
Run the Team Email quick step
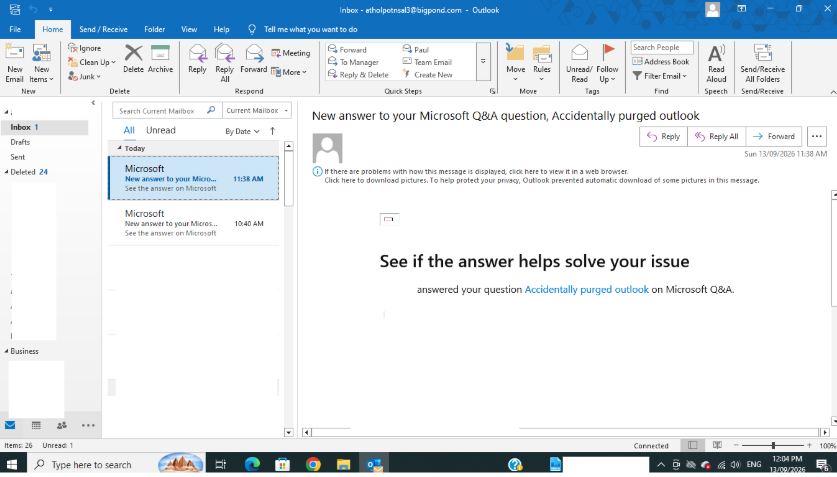tap(428, 62)
